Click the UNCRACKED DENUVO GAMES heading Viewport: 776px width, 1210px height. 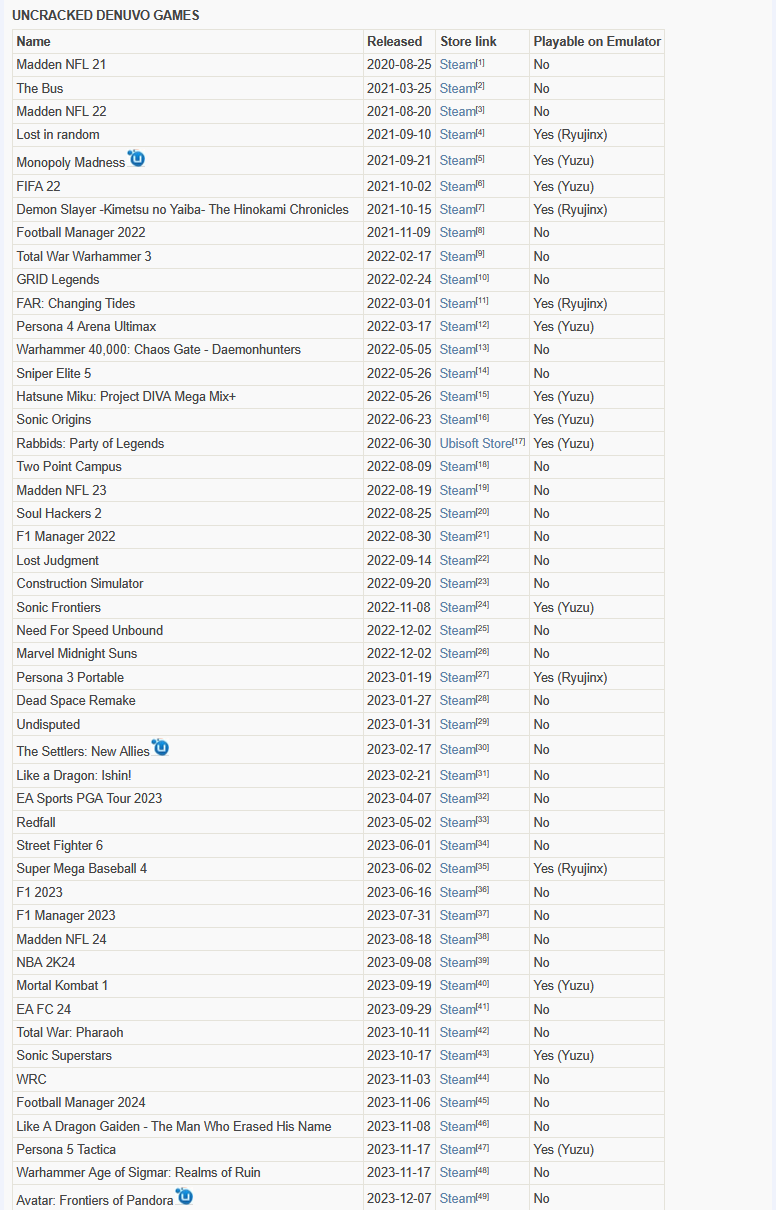click(105, 16)
